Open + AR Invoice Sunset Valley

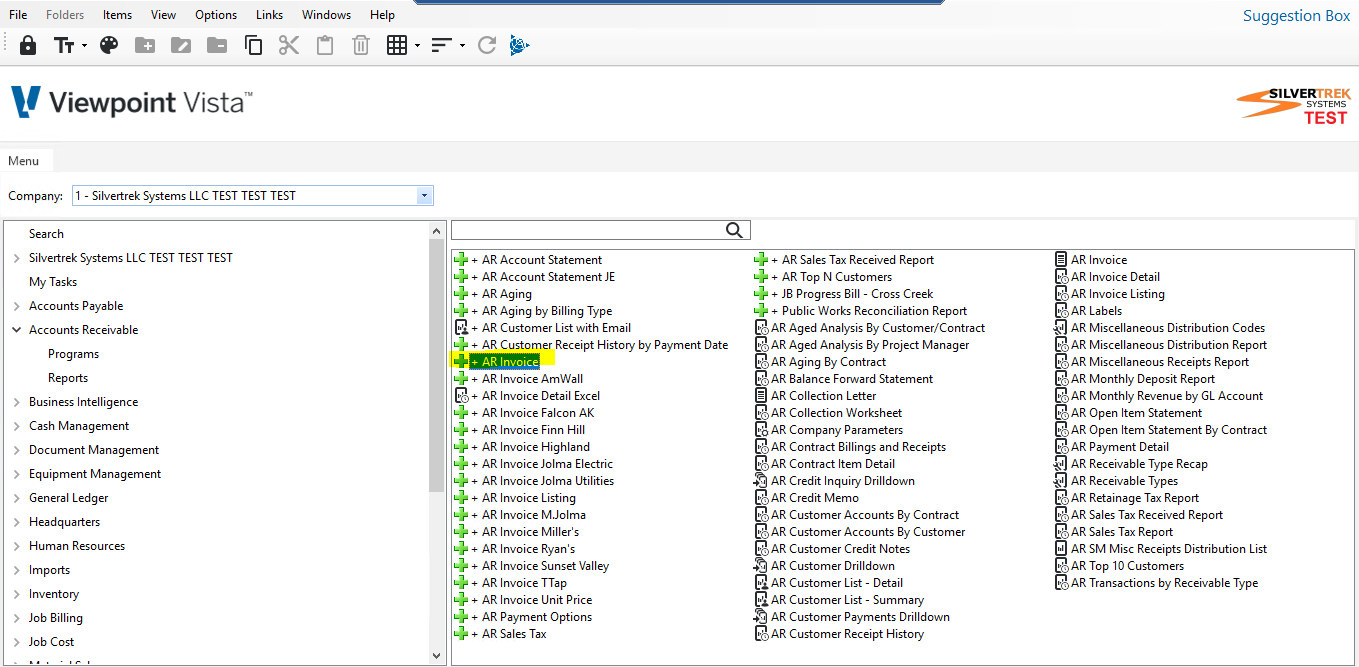coord(540,566)
